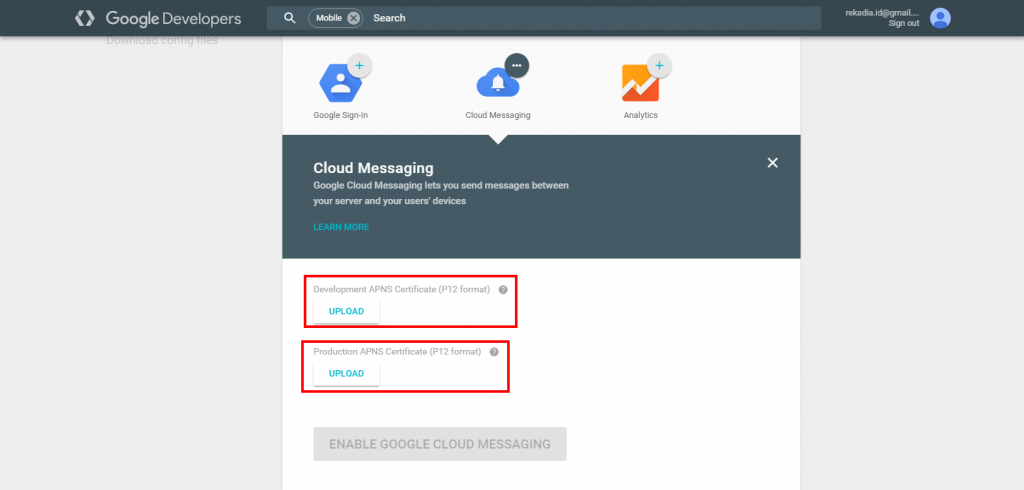
Task: Upload Development APNS Certificate
Action: click(x=346, y=311)
